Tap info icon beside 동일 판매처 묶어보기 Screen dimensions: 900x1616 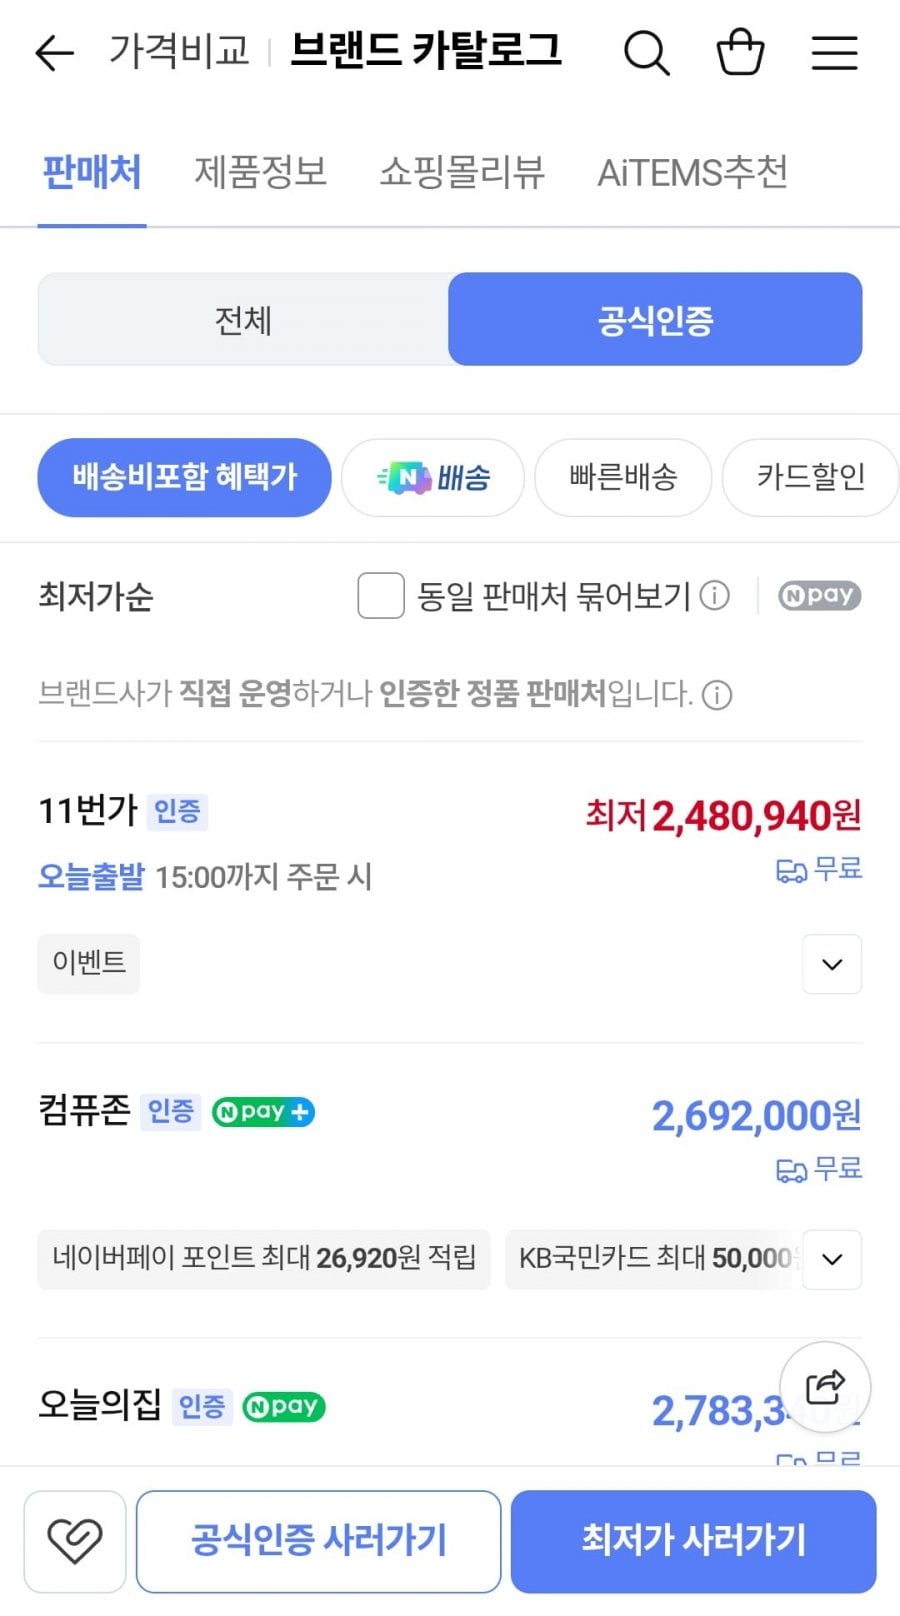pos(714,596)
